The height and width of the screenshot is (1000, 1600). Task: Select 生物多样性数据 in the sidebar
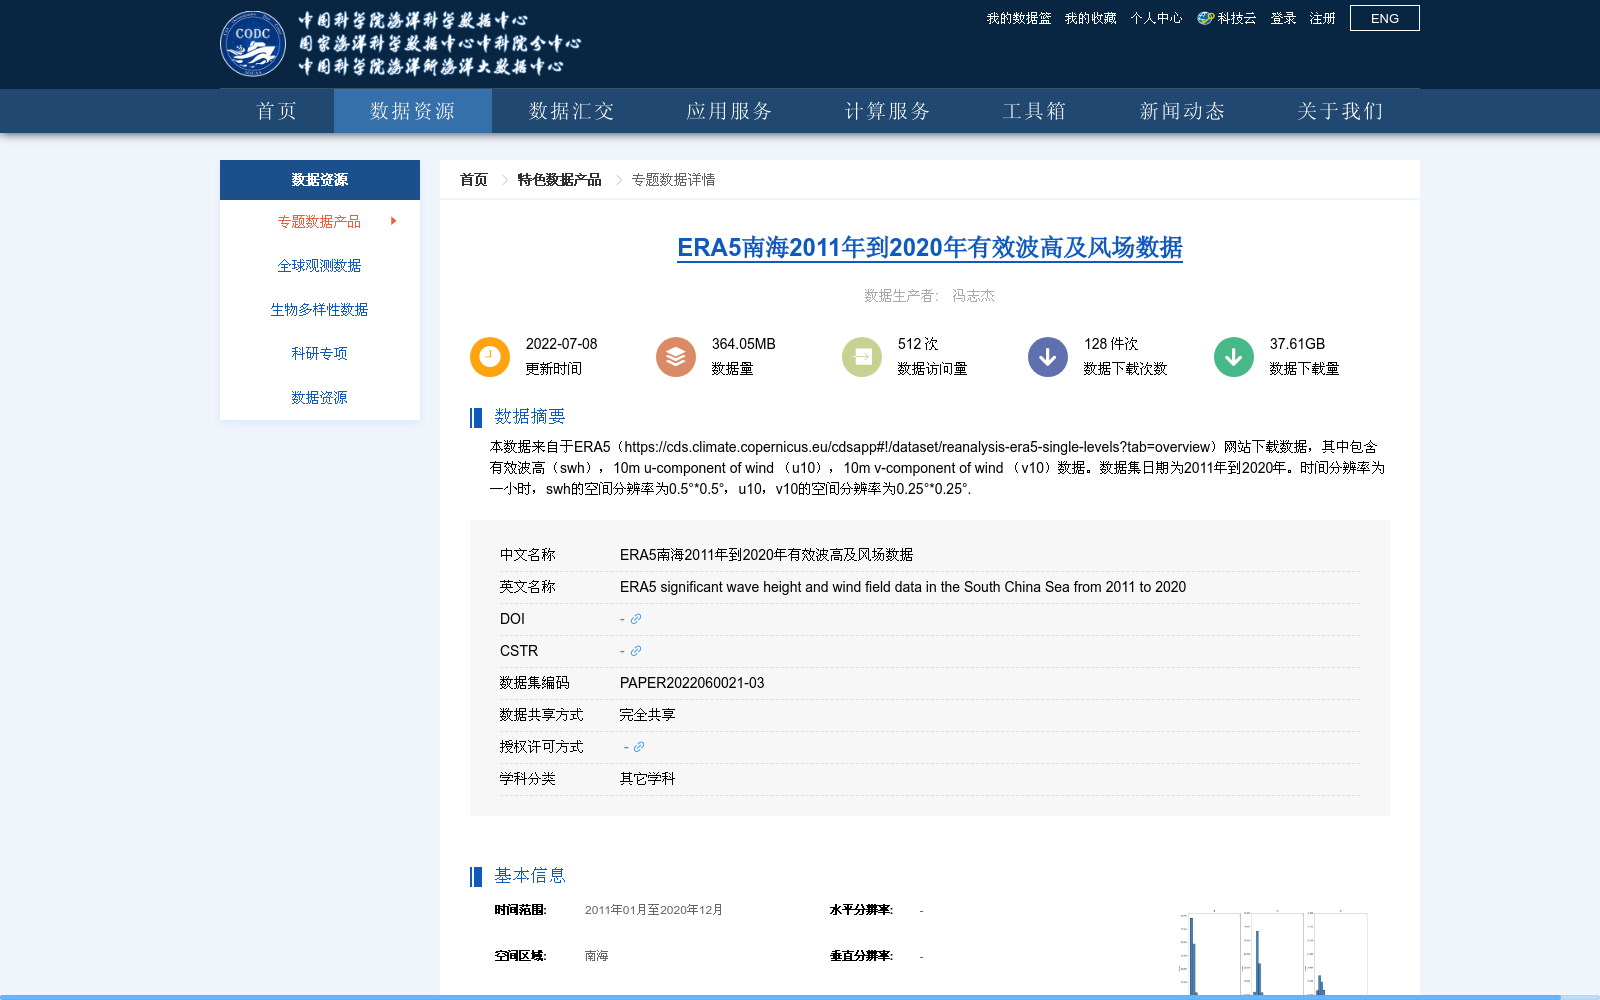[318, 309]
